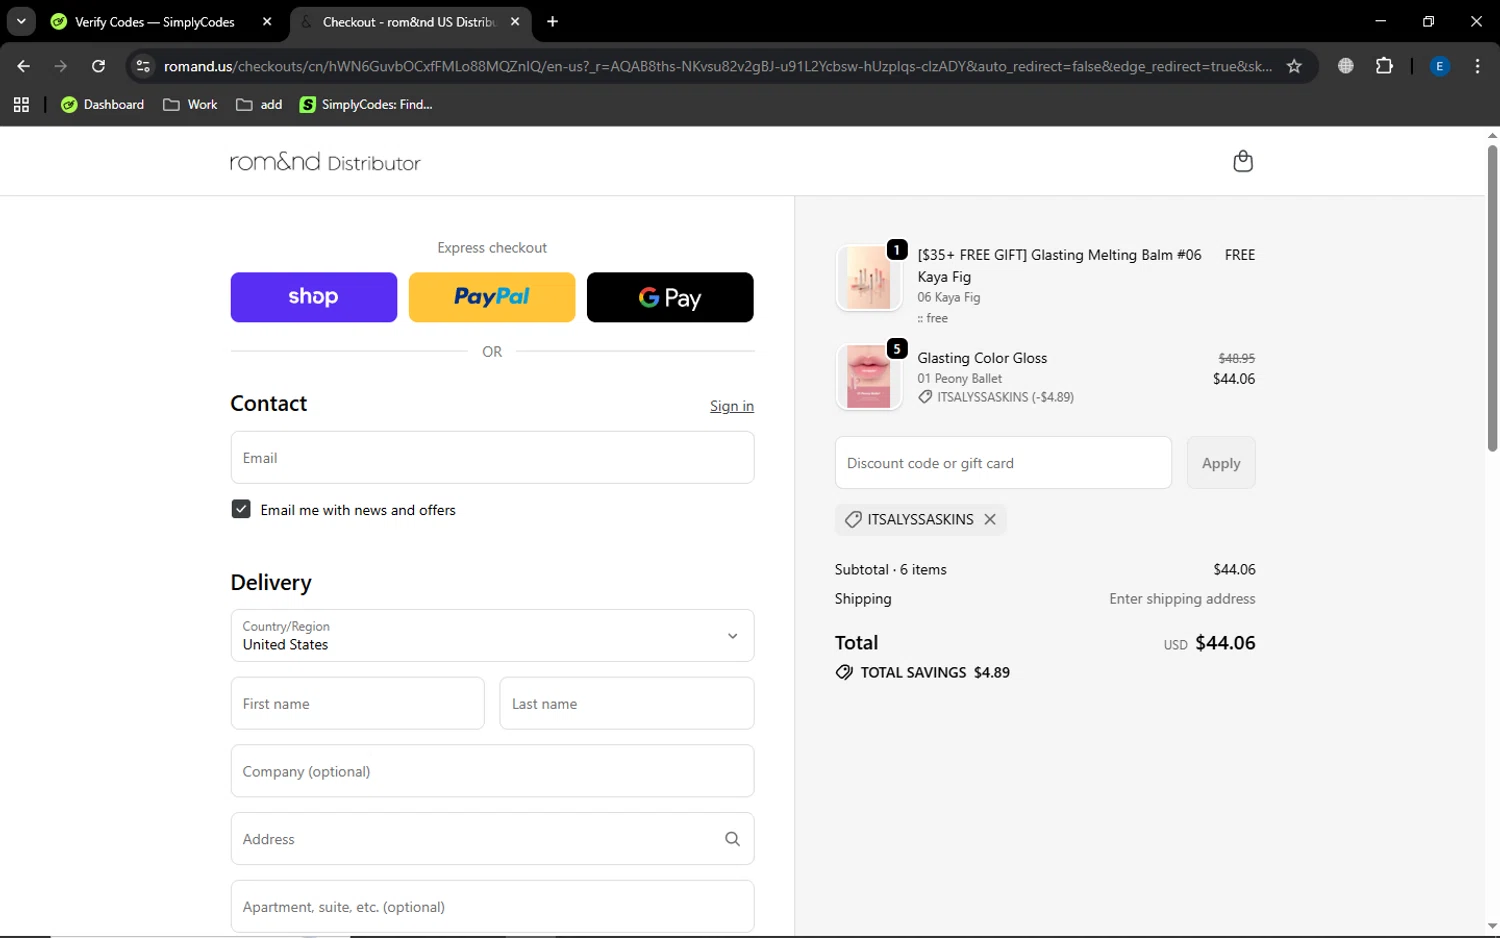Click the ITSALYSSASKINS (-$4.89) line text

[1005, 397]
